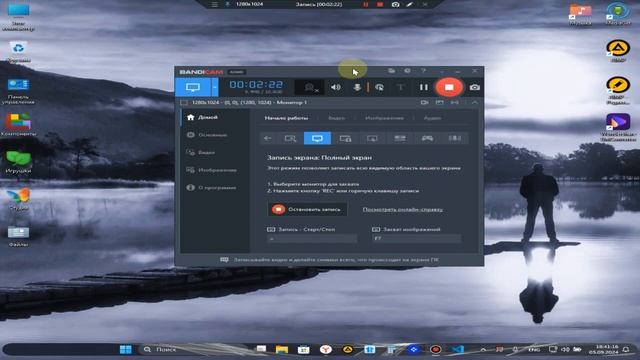Open the output folder icon in the title bar
Viewport: 640px width, 360px height.
391,71
